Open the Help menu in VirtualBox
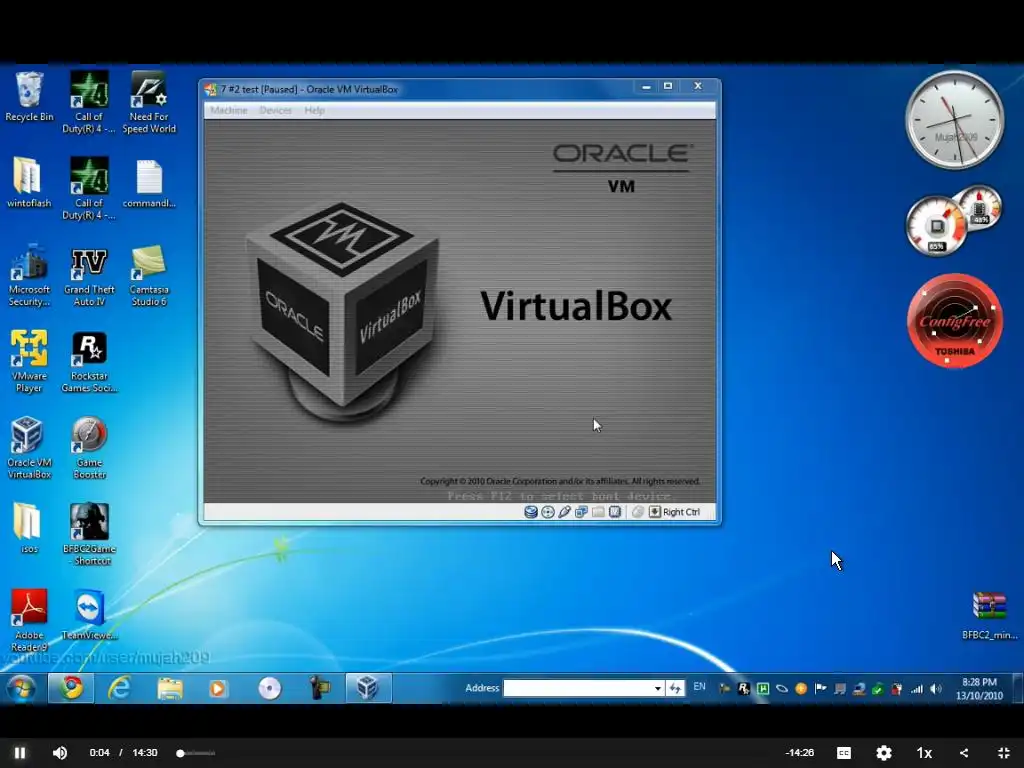 pos(314,110)
